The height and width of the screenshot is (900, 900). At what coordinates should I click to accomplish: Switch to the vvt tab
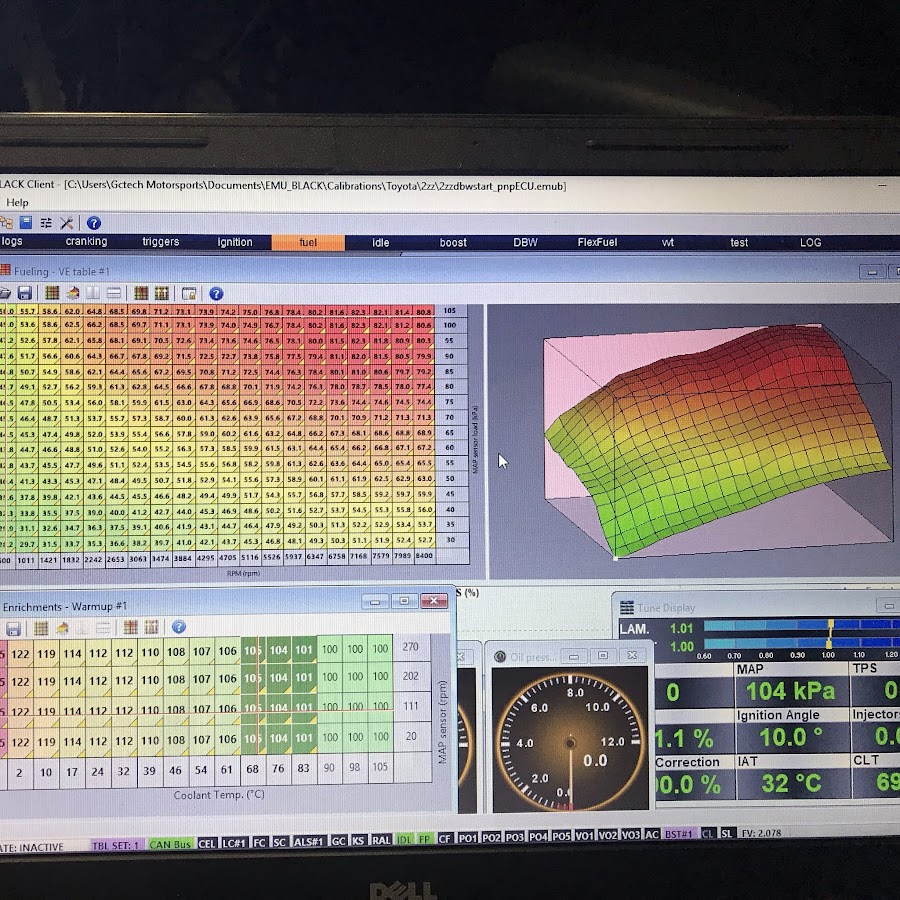[668, 243]
